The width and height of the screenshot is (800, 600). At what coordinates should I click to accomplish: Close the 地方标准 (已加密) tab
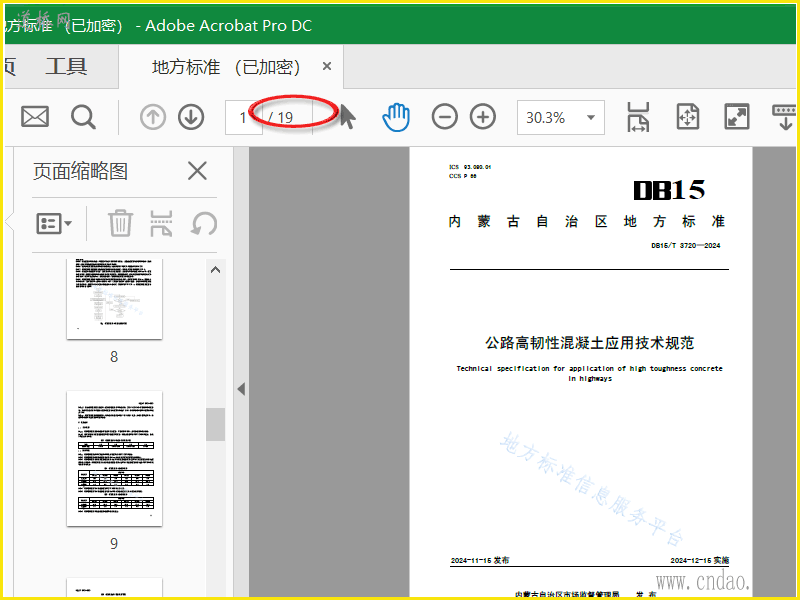327,66
